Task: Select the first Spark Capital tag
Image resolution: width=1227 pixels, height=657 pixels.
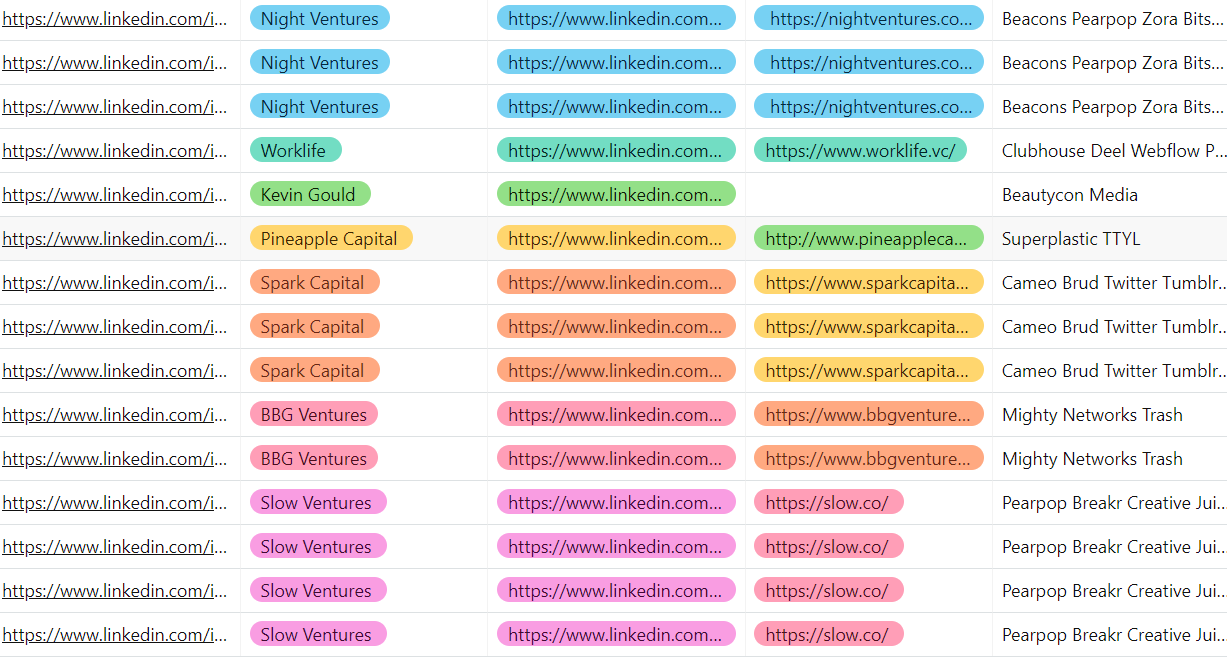Action: tap(315, 283)
